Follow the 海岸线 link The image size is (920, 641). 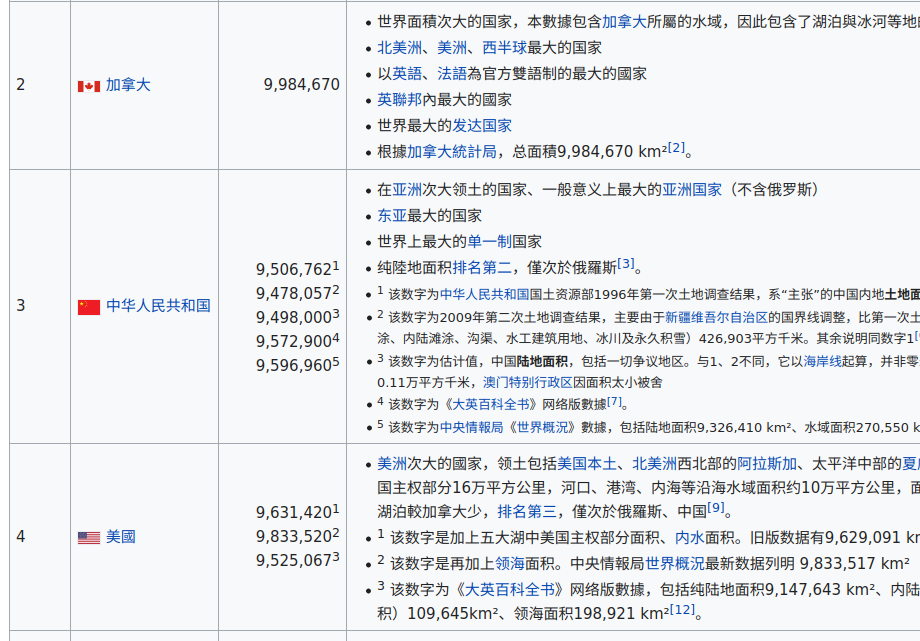tap(822, 362)
